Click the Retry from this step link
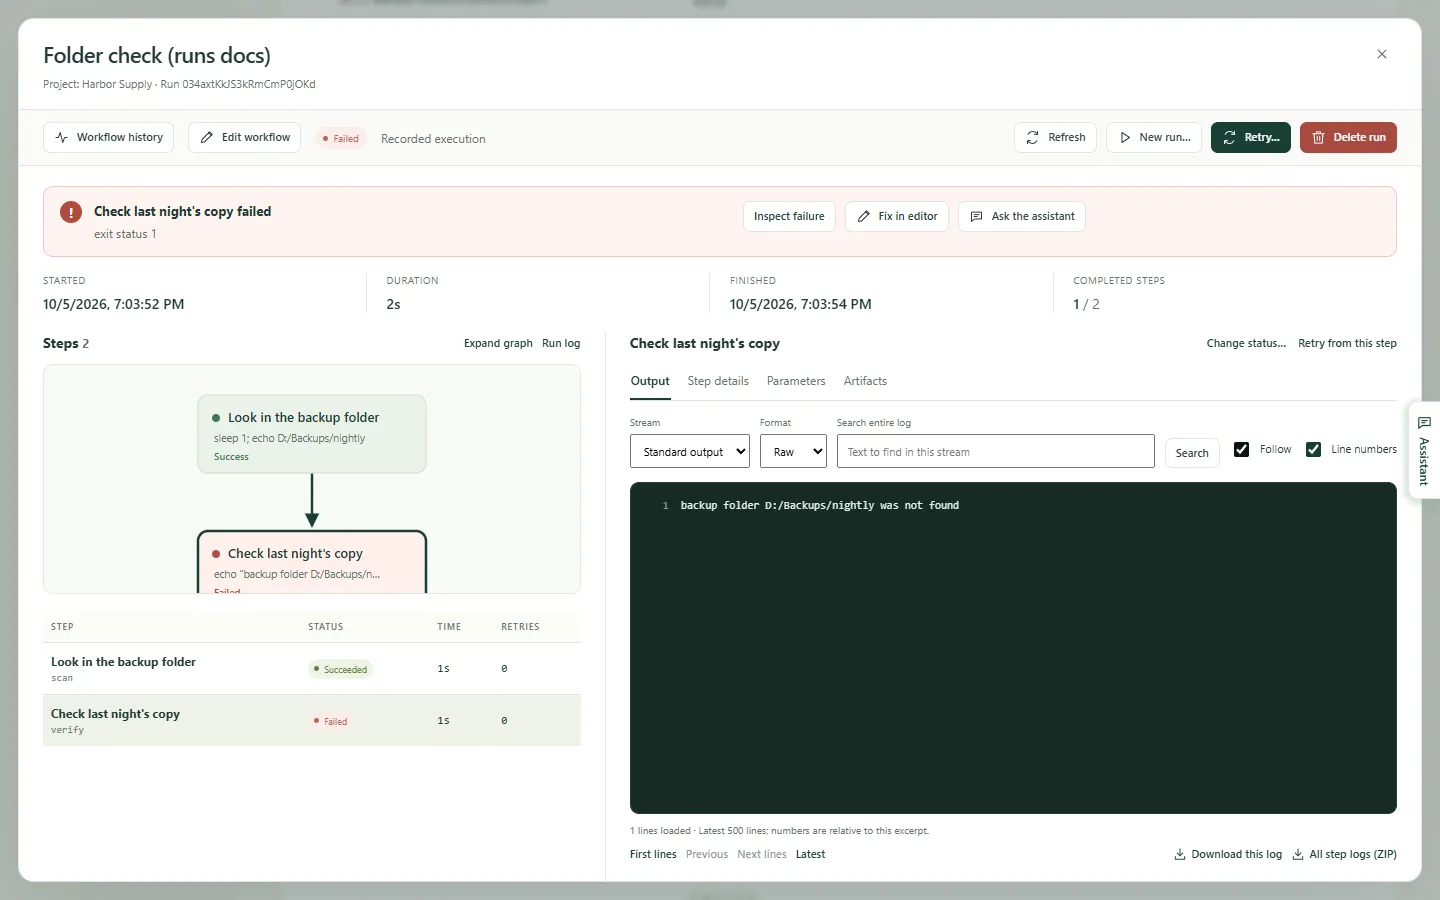The height and width of the screenshot is (900, 1440). [1347, 344]
